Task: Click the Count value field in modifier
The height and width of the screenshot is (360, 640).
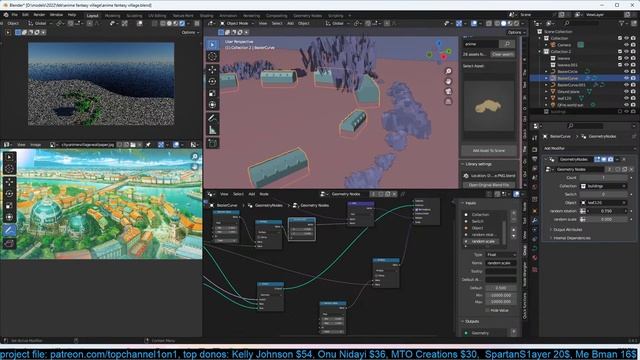Action: tap(603, 178)
